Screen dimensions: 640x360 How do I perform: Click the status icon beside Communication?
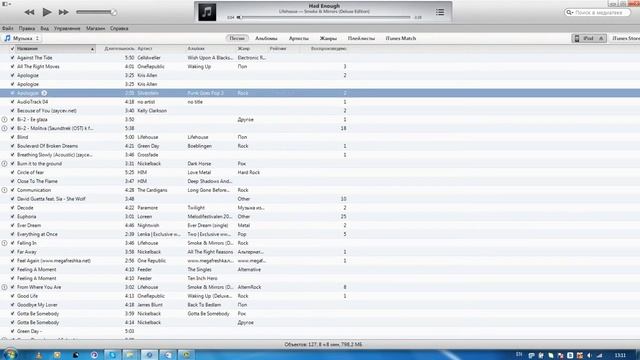coord(4,190)
